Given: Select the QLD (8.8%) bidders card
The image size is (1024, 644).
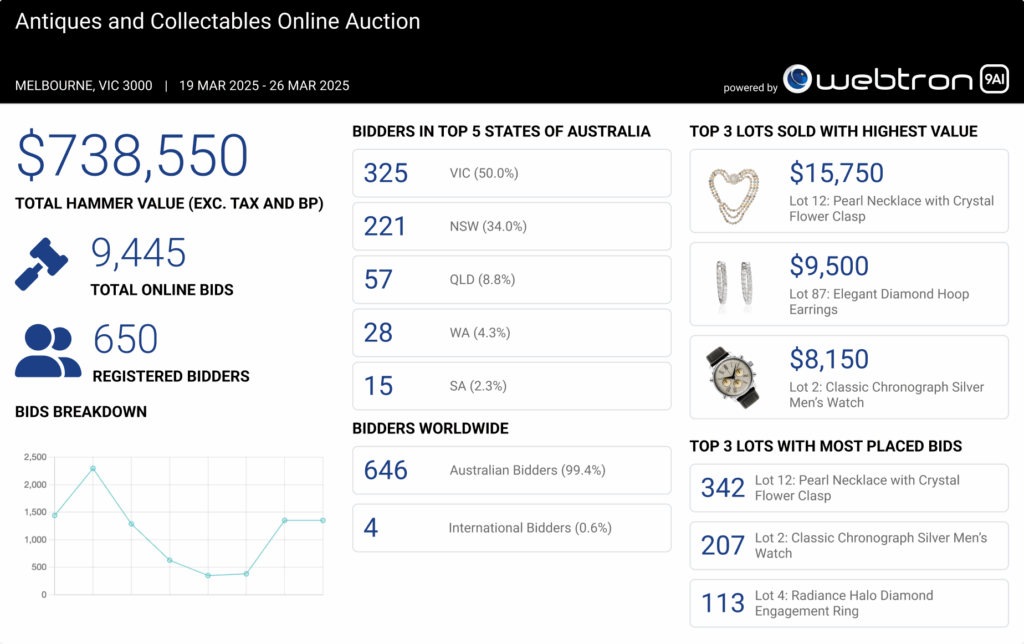Looking at the screenshot, I should pyautogui.click(x=511, y=279).
